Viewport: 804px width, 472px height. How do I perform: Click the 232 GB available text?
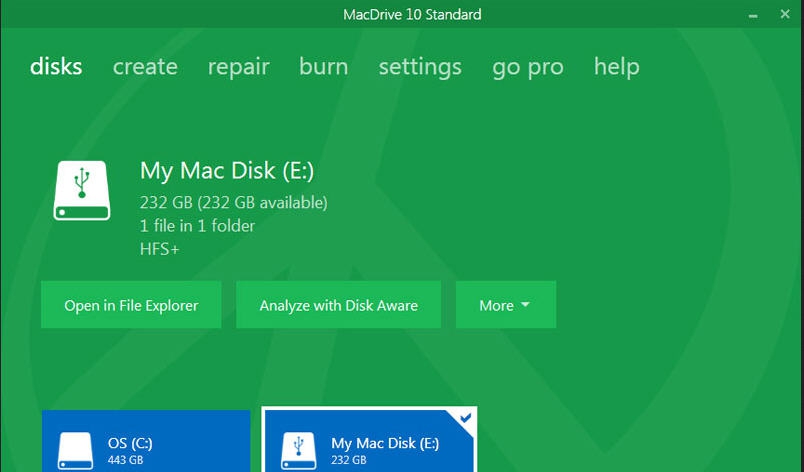(233, 203)
